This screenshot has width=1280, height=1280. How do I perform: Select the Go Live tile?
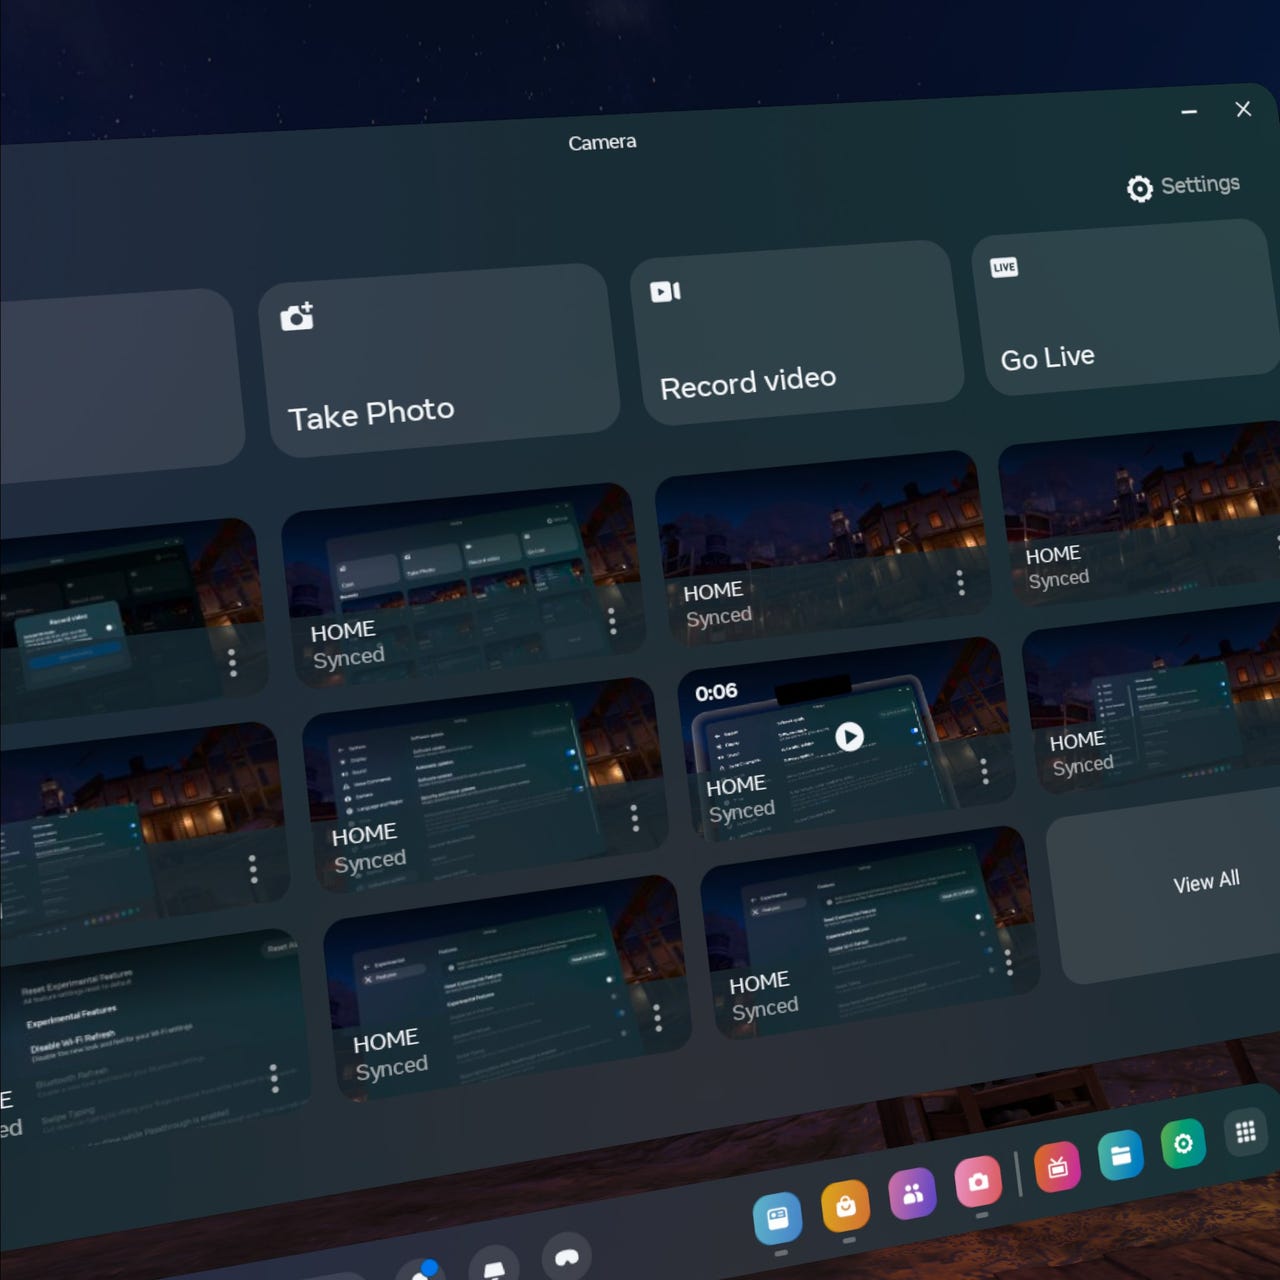coord(1125,306)
